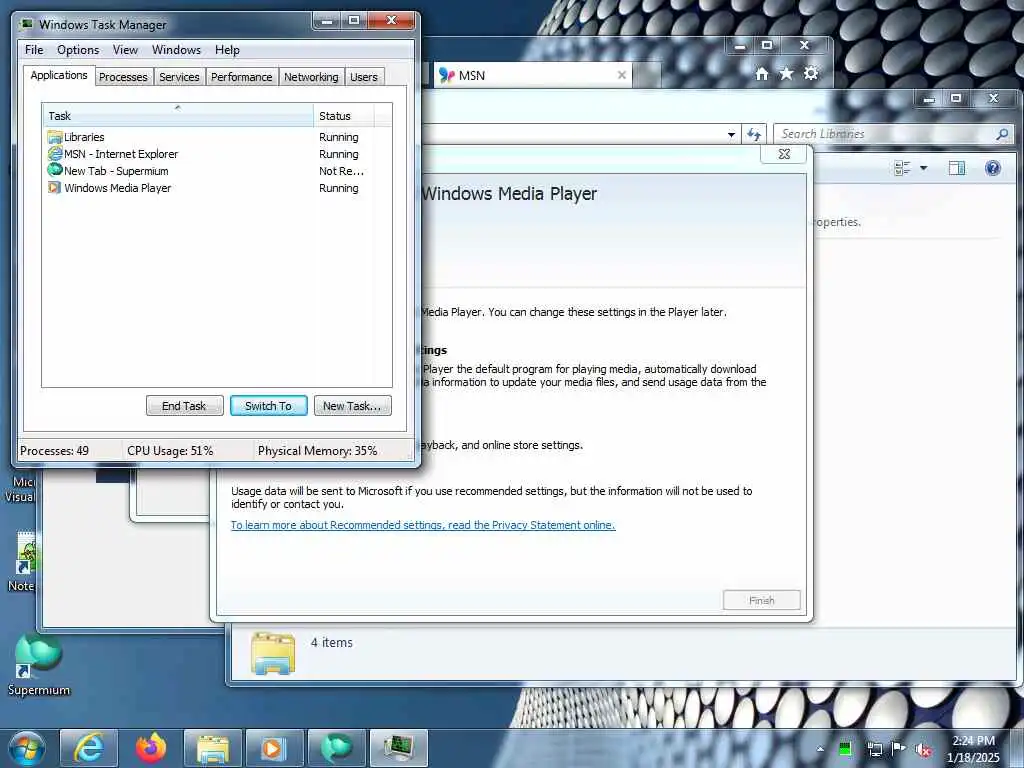
Task: Select the Applications tab
Action: click(59, 75)
